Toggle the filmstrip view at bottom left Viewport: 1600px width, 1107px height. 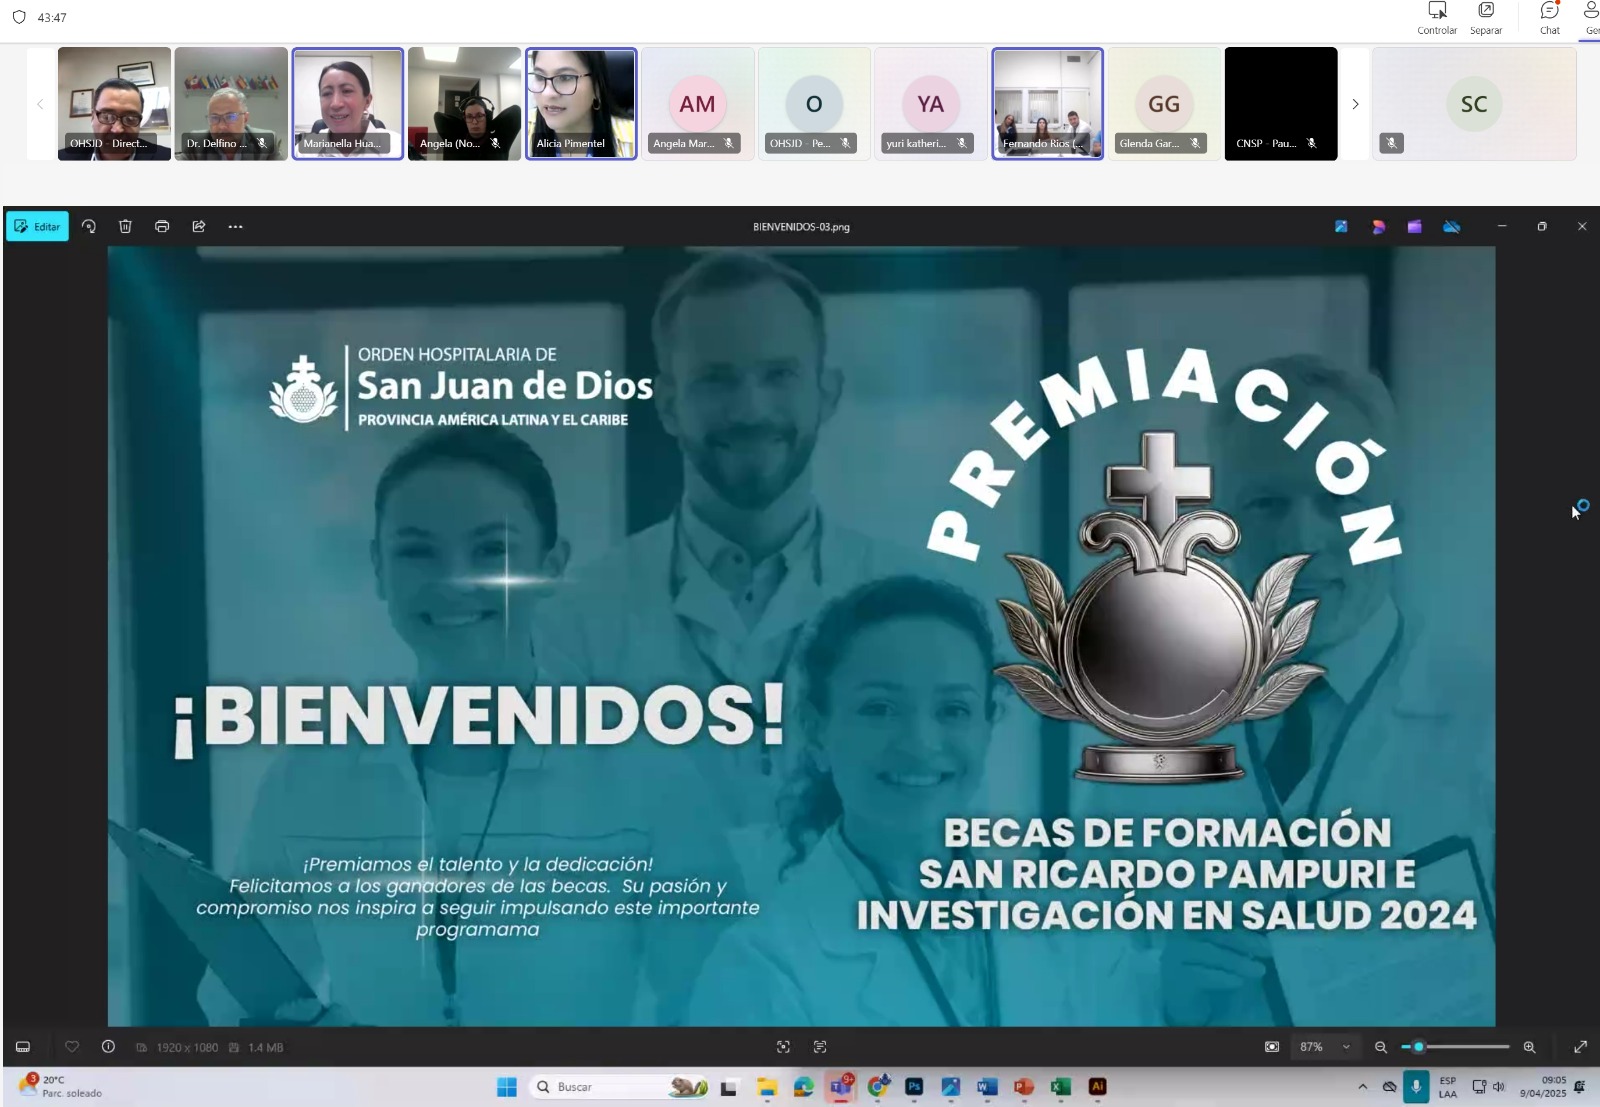pos(23,1047)
